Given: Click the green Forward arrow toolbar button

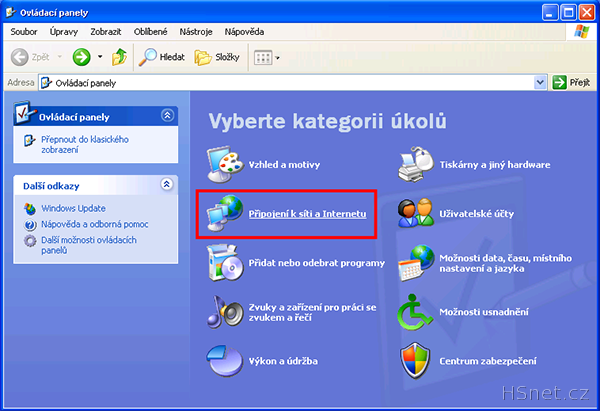Looking at the screenshot, I should 82,57.
